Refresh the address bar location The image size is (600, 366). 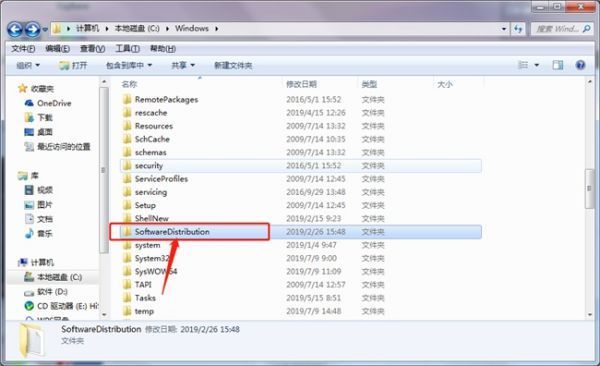(518, 29)
